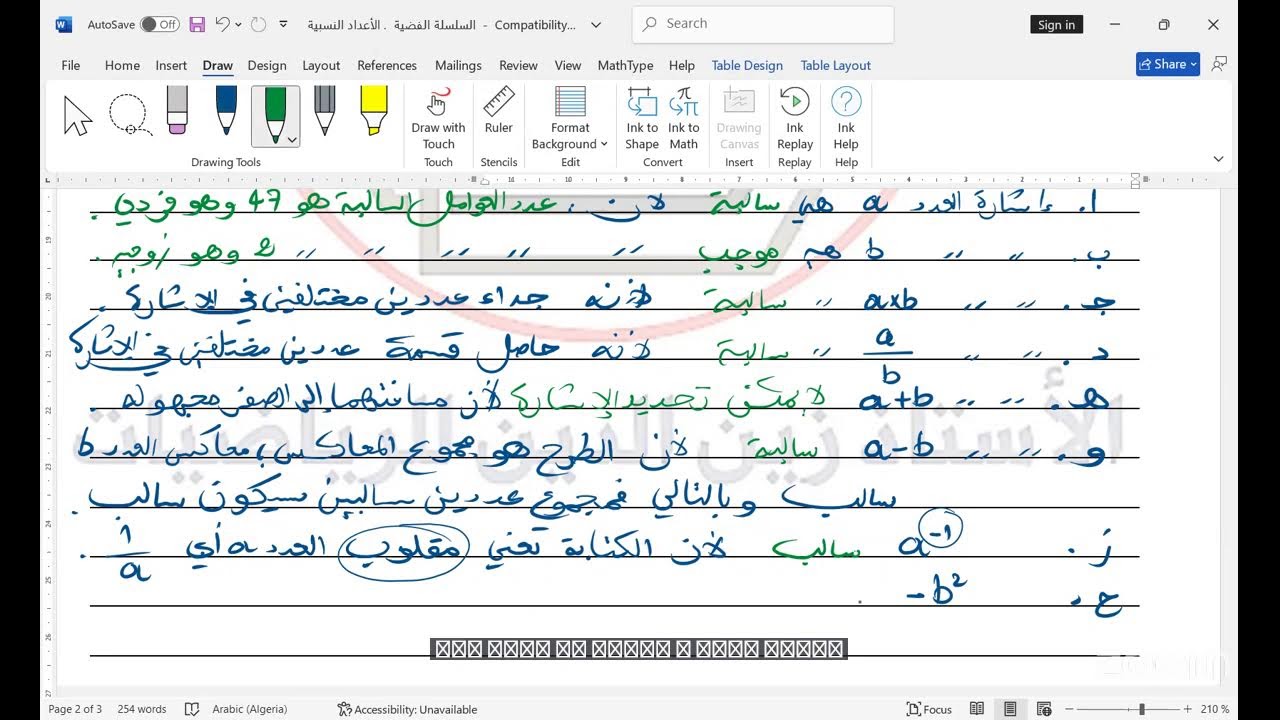The image size is (1280, 720).
Task: Click Ink to Shape
Action: [642, 118]
